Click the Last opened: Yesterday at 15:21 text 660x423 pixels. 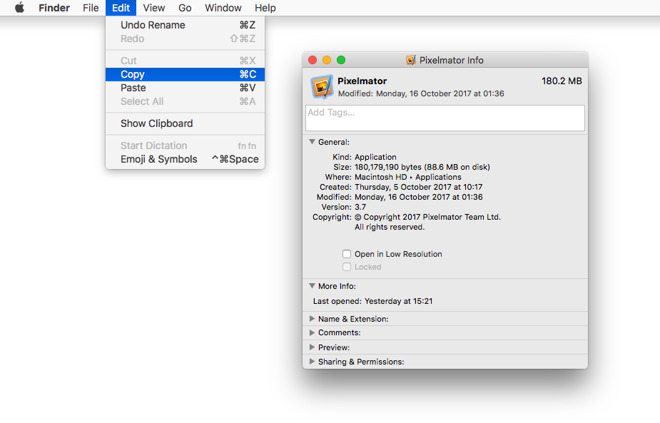click(x=373, y=301)
